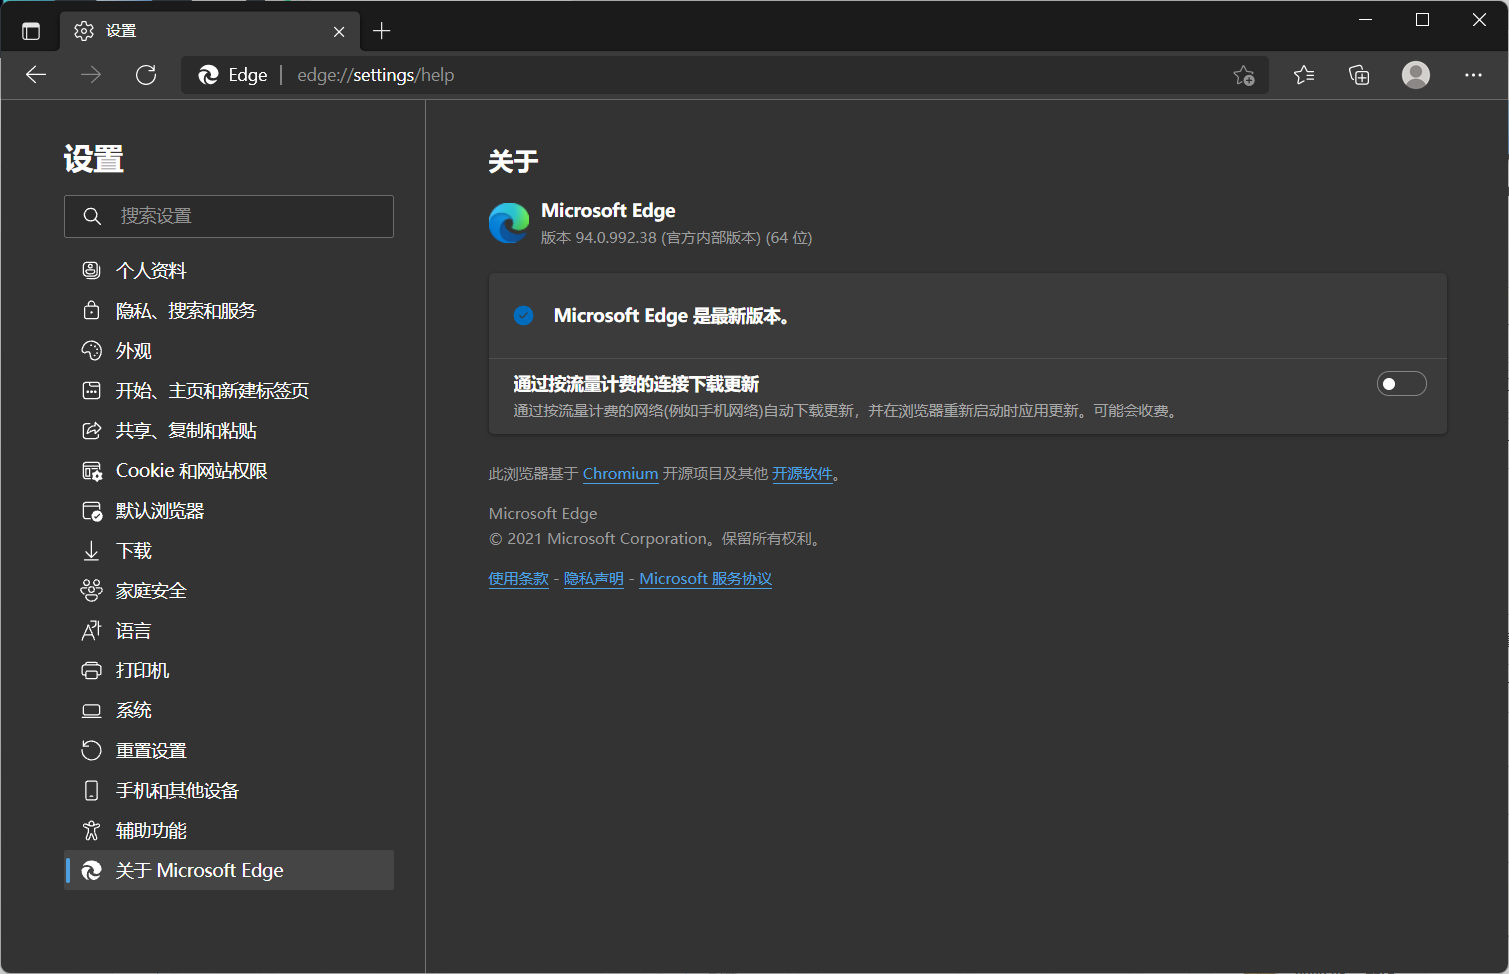Open the Microsoft 服务协议 link
The image size is (1509, 974).
click(706, 579)
